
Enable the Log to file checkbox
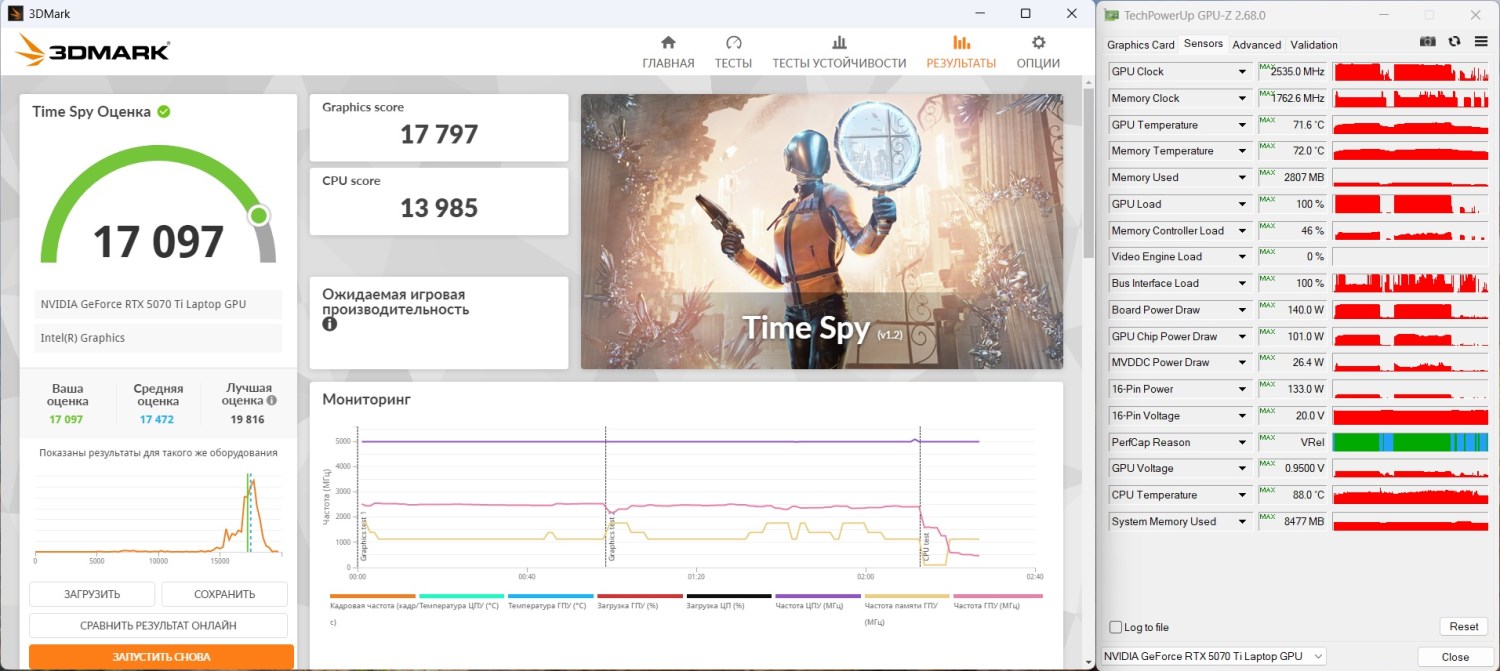[x=1116, y=627]
